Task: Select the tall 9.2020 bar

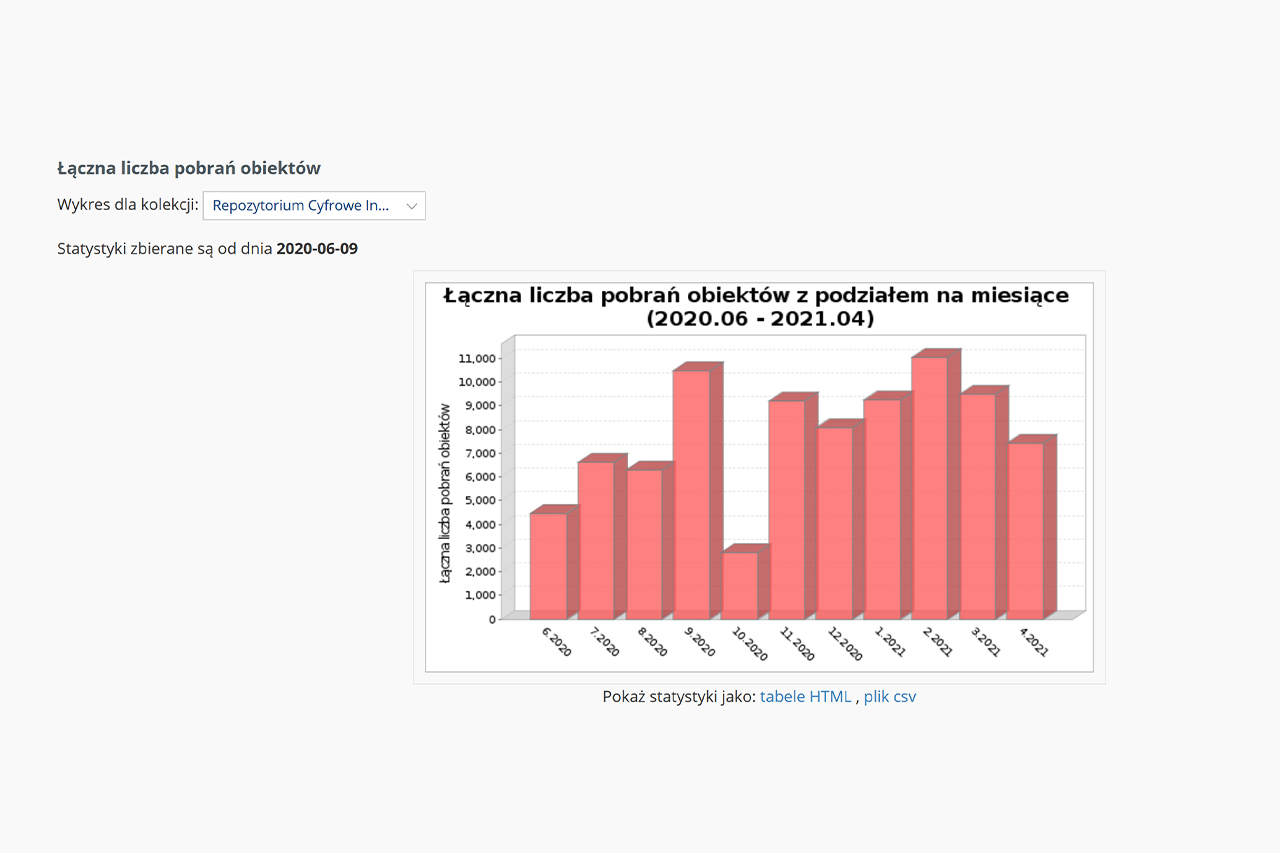Action: coord(692,495)
